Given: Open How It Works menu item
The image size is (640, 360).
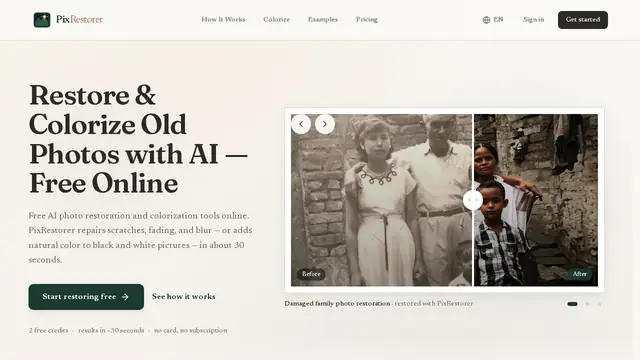Looking at the screenshot, I should pyautogui.click(x=223, y=20).
